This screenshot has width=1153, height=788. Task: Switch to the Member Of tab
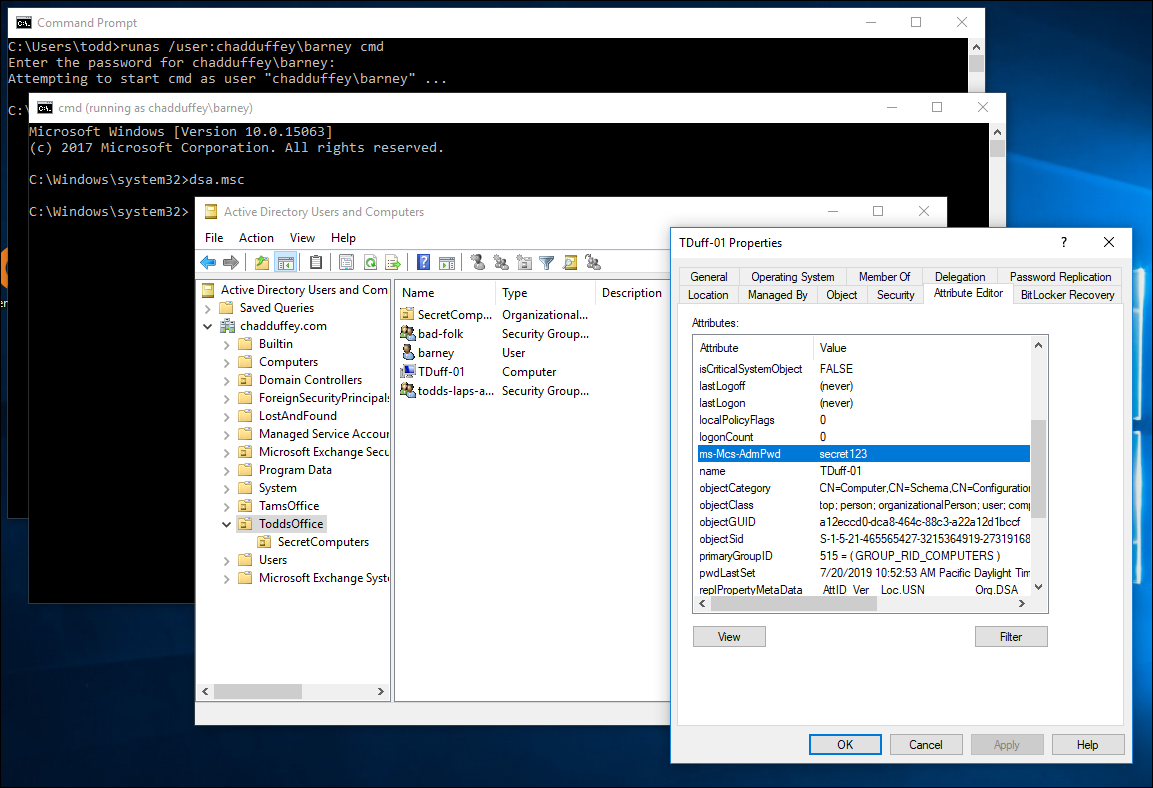(885, 277)
